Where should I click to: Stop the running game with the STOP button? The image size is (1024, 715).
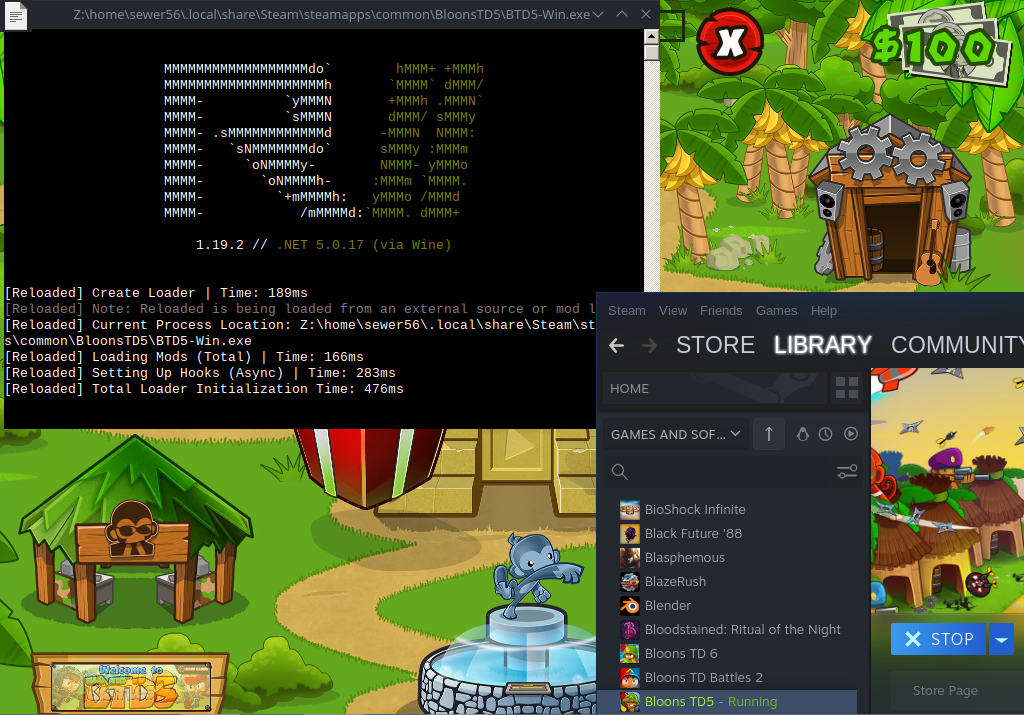(x=938, y=639)
